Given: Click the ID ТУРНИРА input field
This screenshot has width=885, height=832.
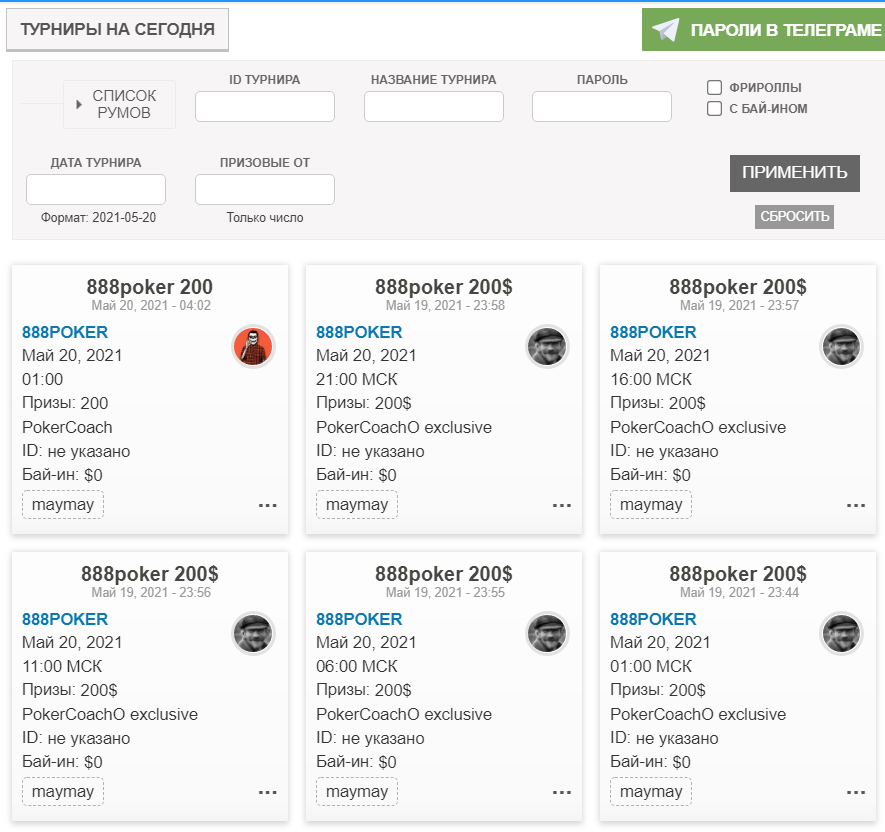Looking at the screenshot, I should click(265, 107).
